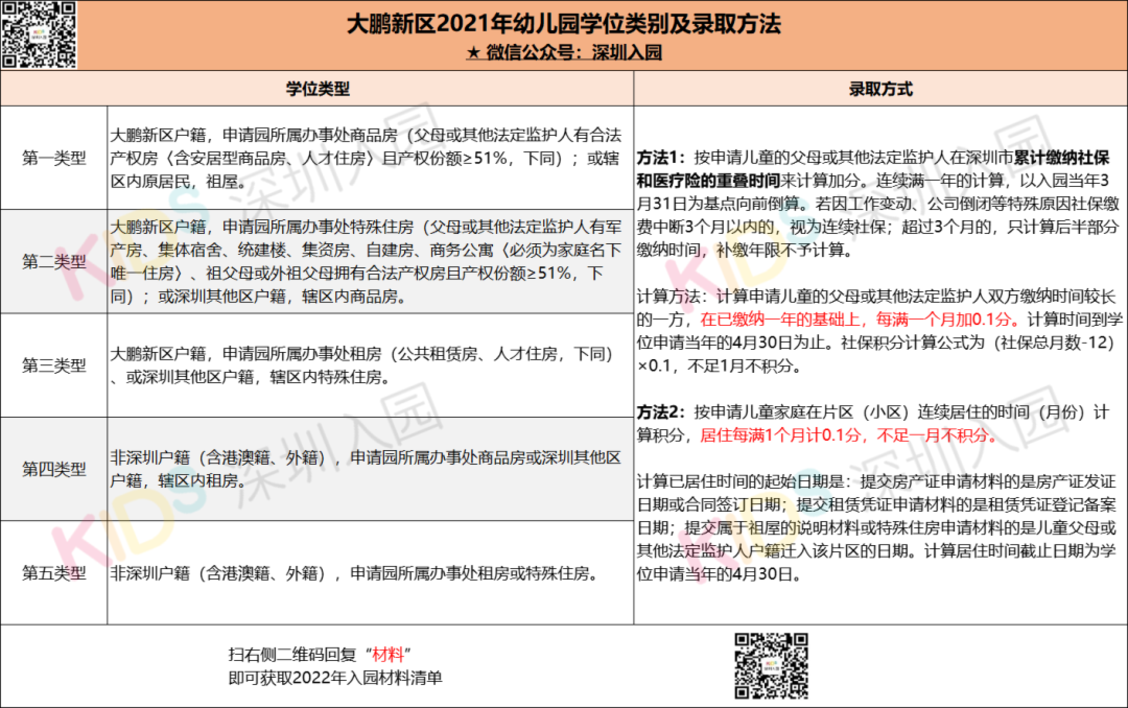Click the QR code beside the title

pyautogui.click(x=39, y=35)
